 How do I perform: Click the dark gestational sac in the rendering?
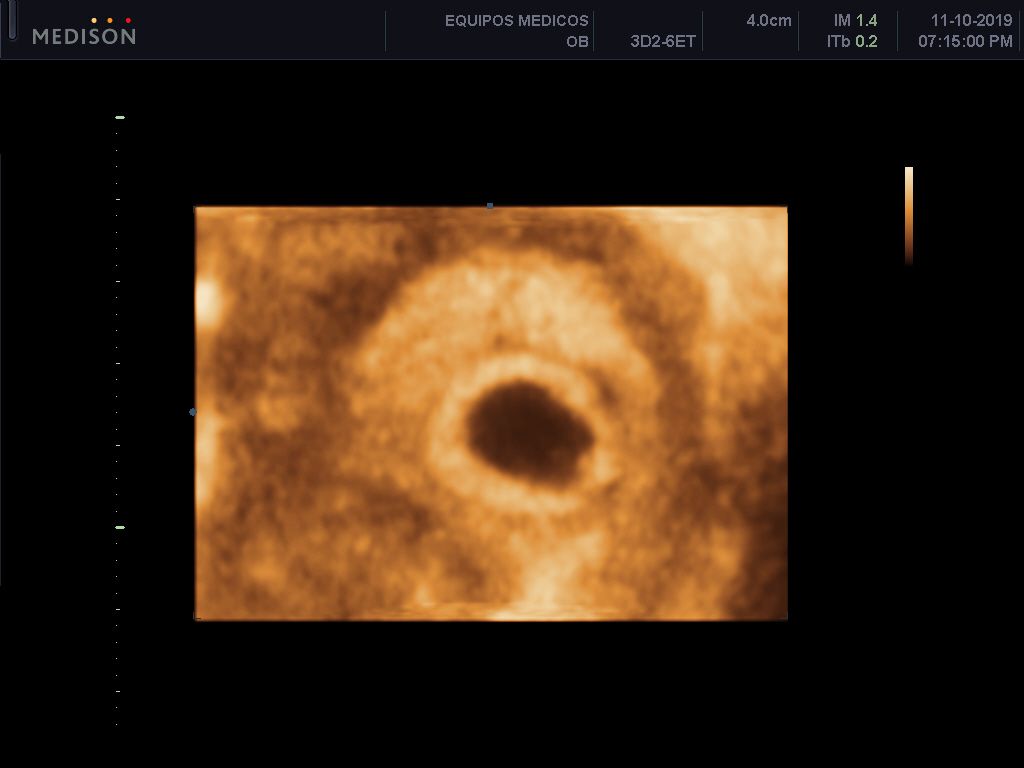pyautogui.click(x=530, y=434)
